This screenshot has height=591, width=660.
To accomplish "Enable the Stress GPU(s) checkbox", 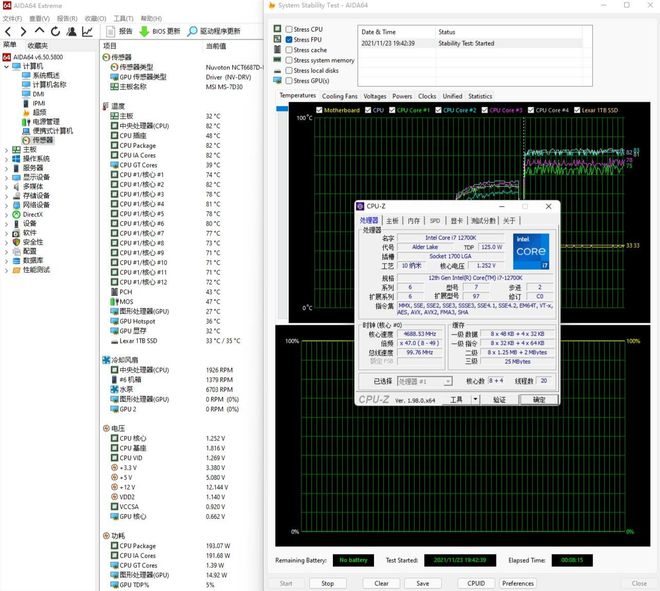I will tap(289, 80).
